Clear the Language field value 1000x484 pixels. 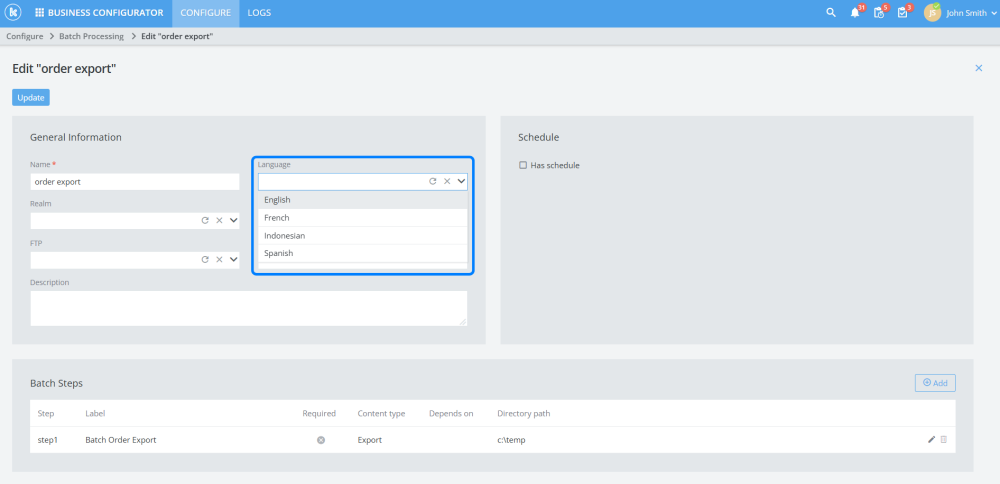(x=447, y=182)
